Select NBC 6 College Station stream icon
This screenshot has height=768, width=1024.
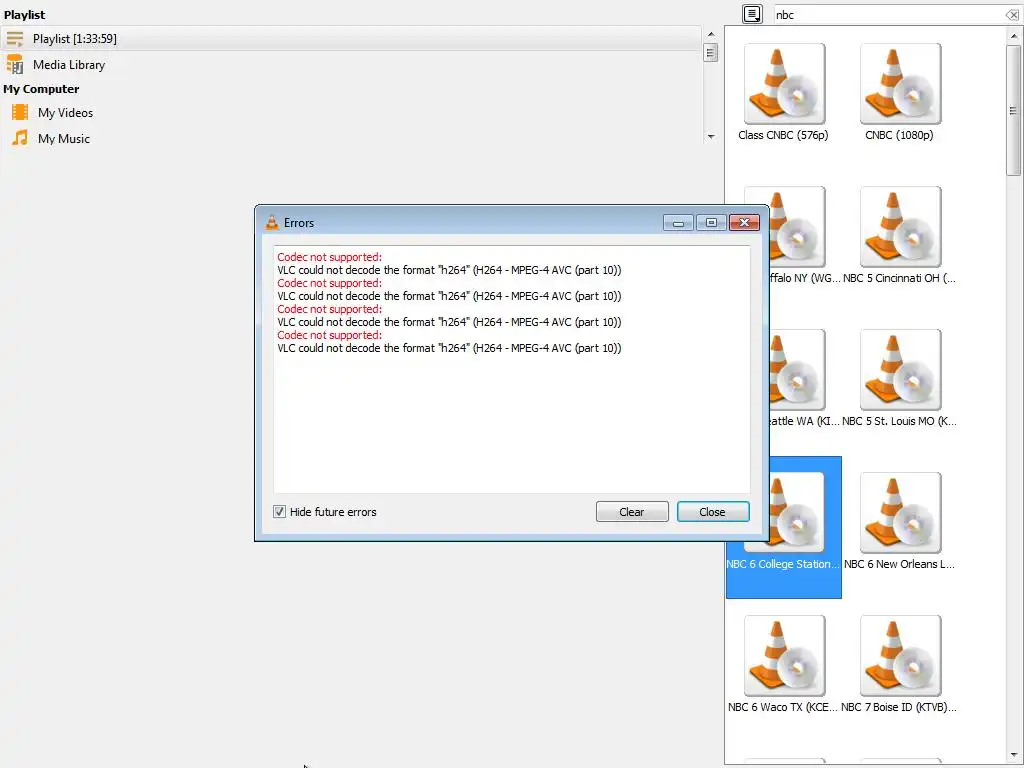coord(797,513)
